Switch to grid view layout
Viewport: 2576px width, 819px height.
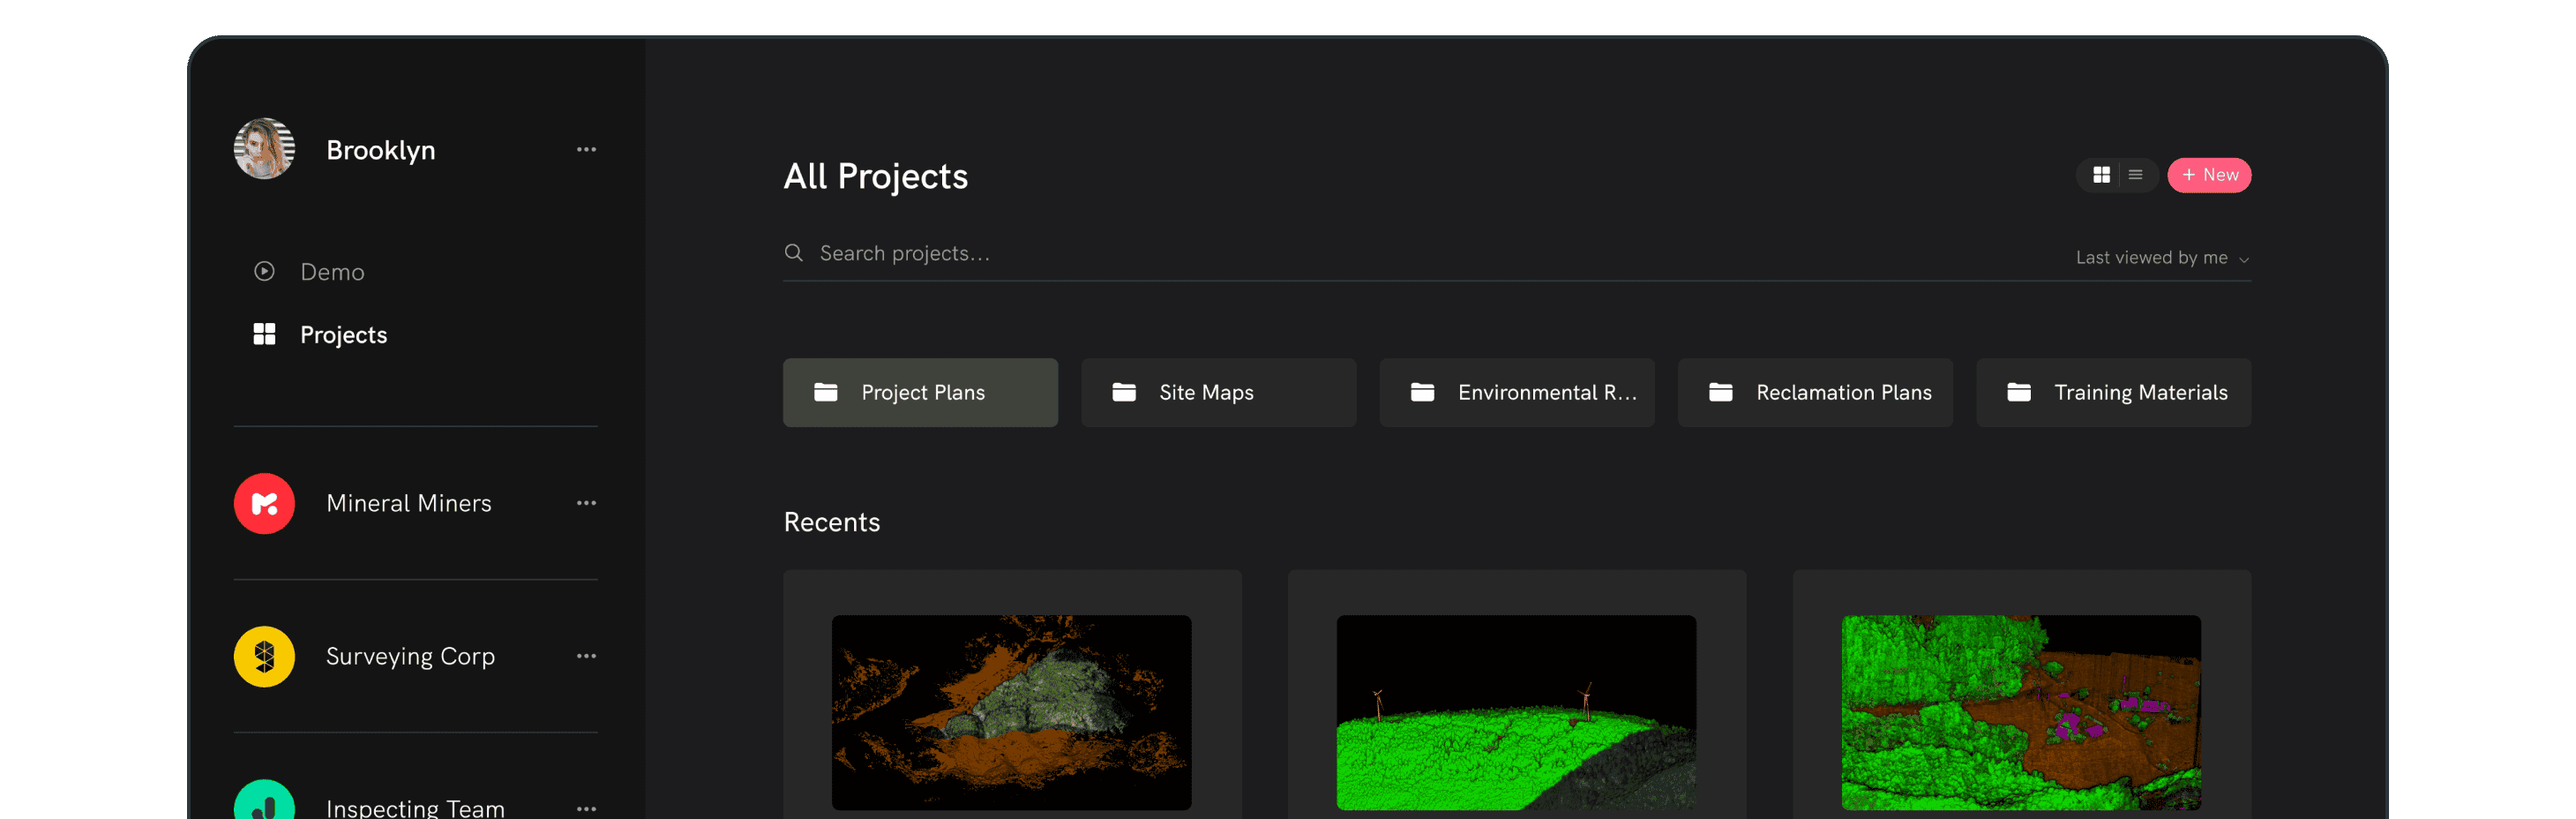(2101, 175)
